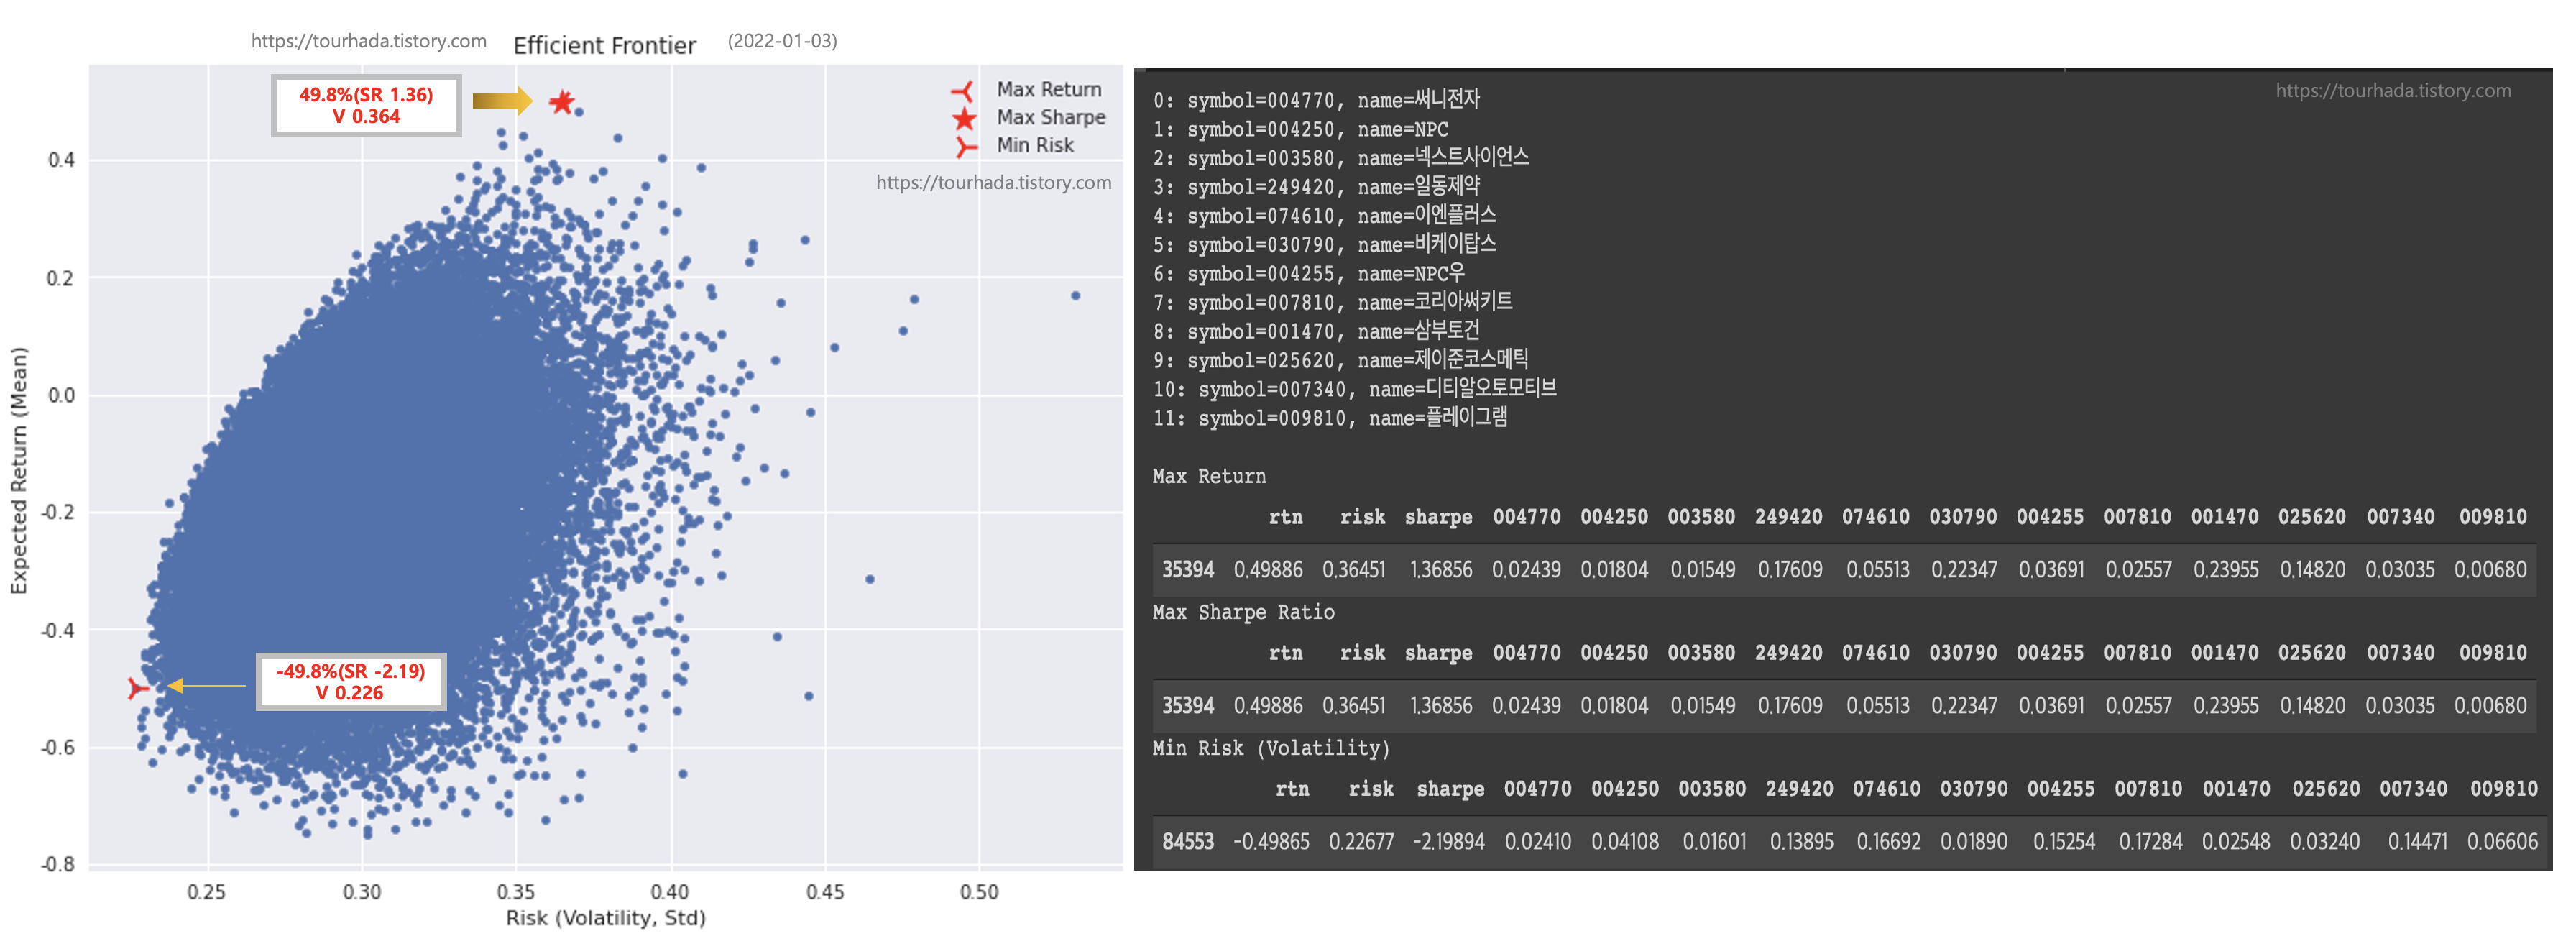The image size is (2576, 936).
Task: Click the 'Risk (Volatility, Std)' x-axis label
Action: point(605,918)
